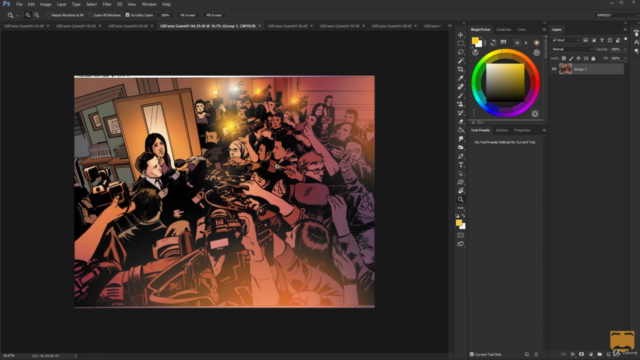Image resolution: width=640 pixels, height=360 pixels.
Task: Open the Layers panel menu
Action: [625, 29]
